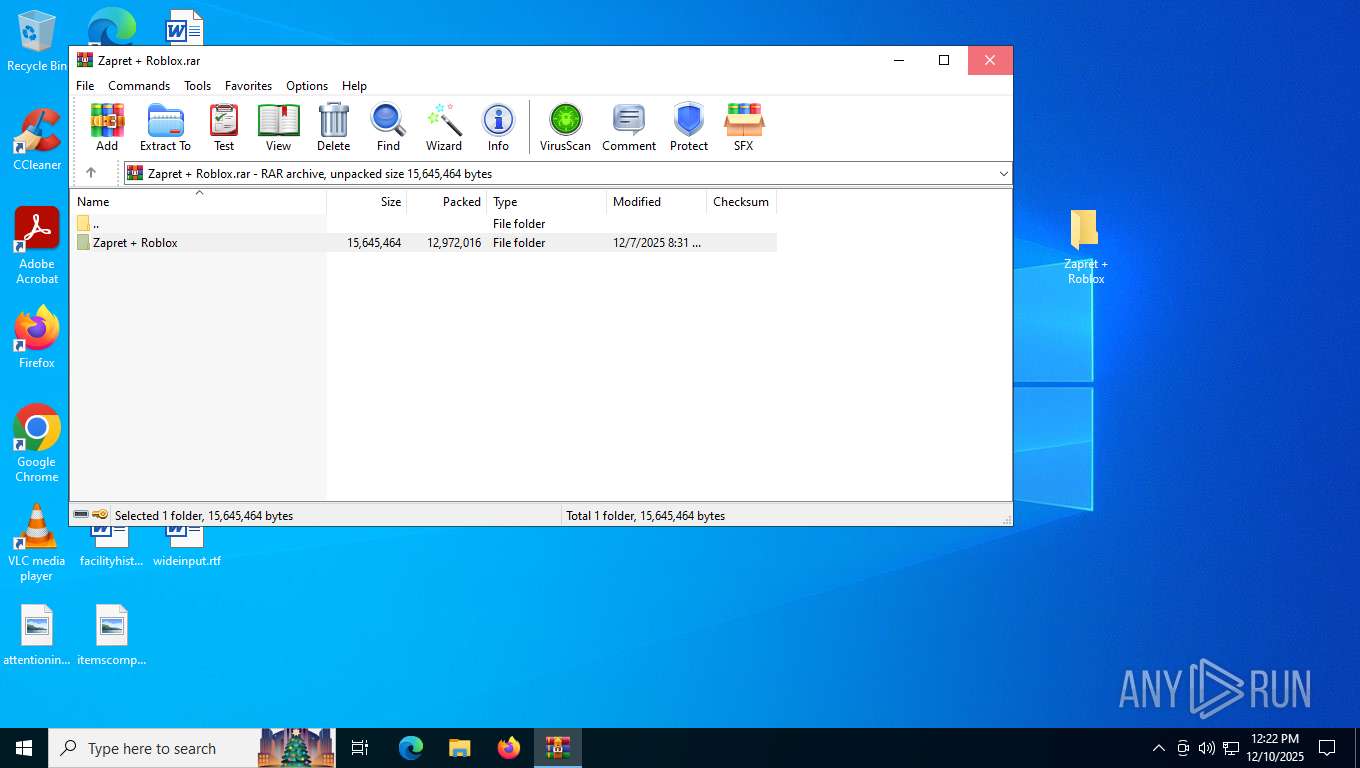Open the File menu
The image size is (1360, 768).
pyautogui.click(x=85, y=86)
